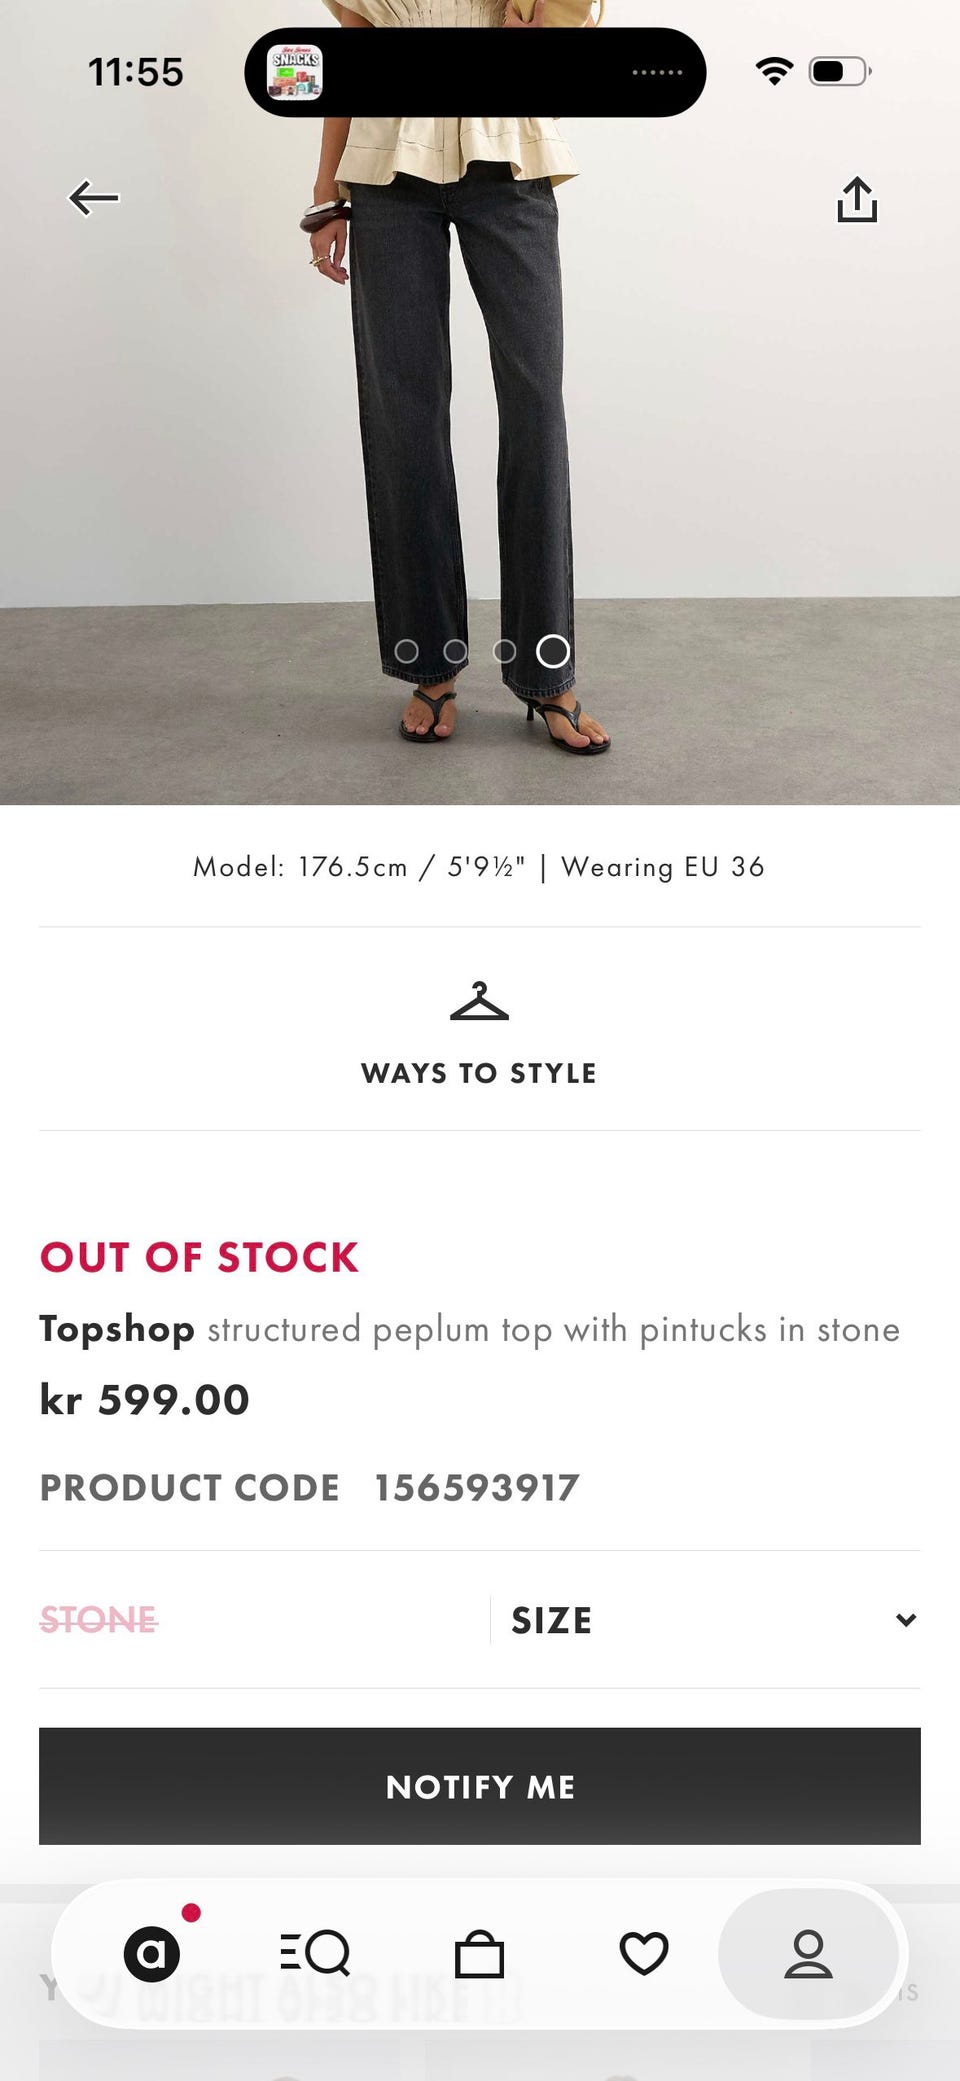Go to ASOS home logo tab
The image size is (960, 2081).
pos(152,1953)
